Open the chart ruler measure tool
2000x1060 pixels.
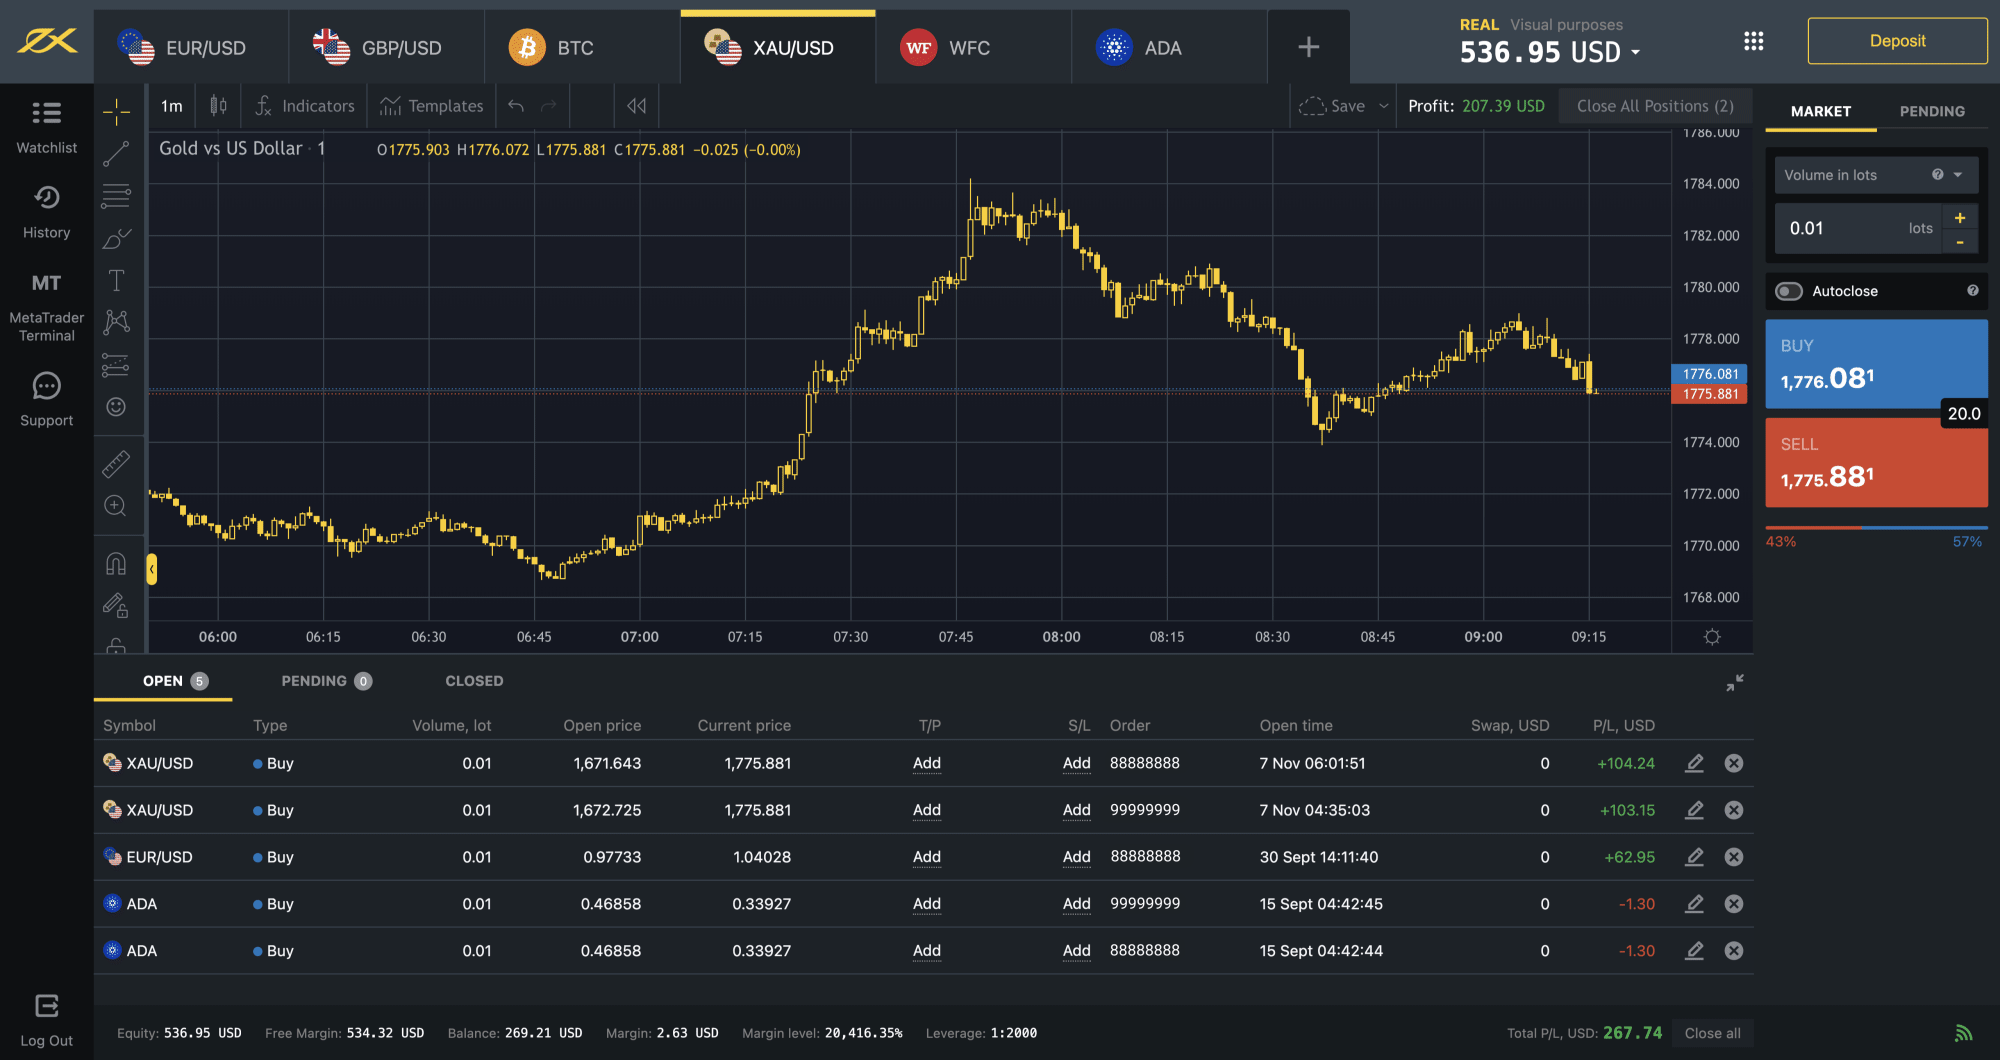click(x=116, y=464)
